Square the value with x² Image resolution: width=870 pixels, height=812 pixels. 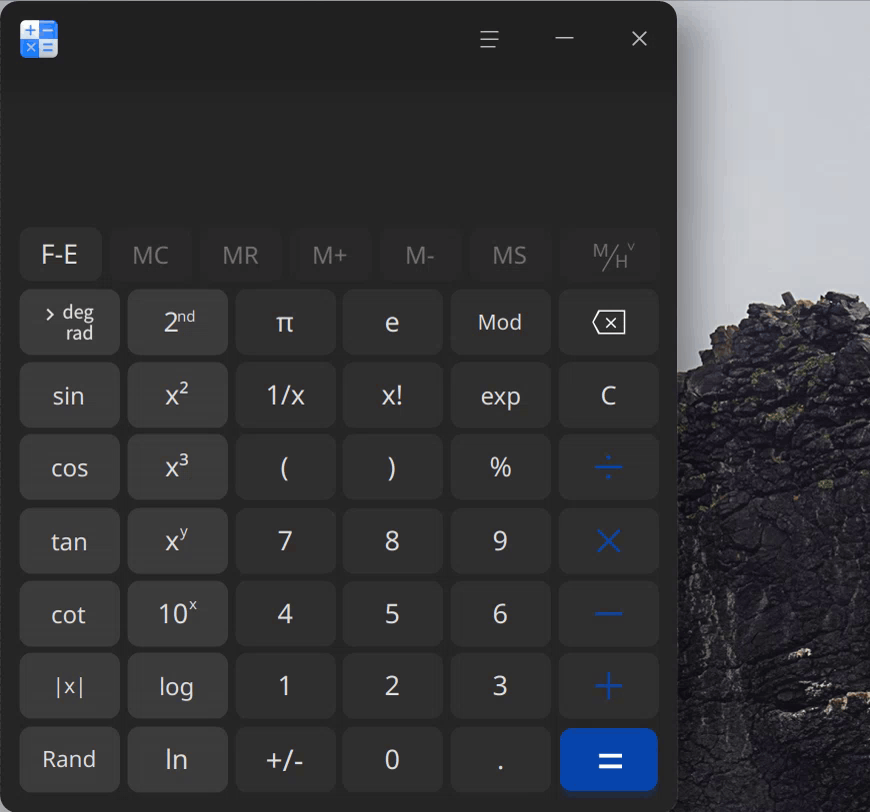178,395
